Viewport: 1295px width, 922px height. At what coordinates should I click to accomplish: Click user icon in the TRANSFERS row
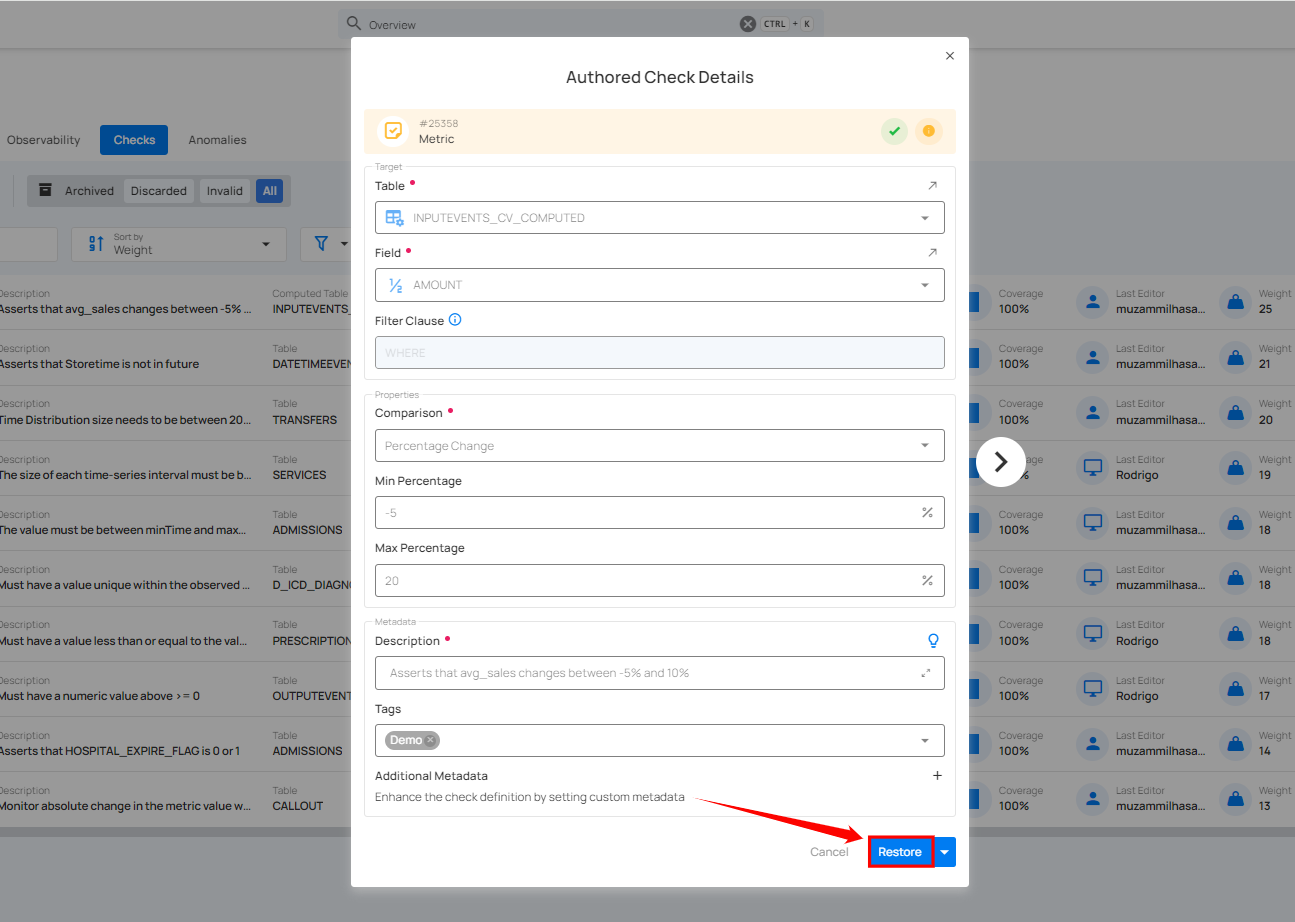1093,412
